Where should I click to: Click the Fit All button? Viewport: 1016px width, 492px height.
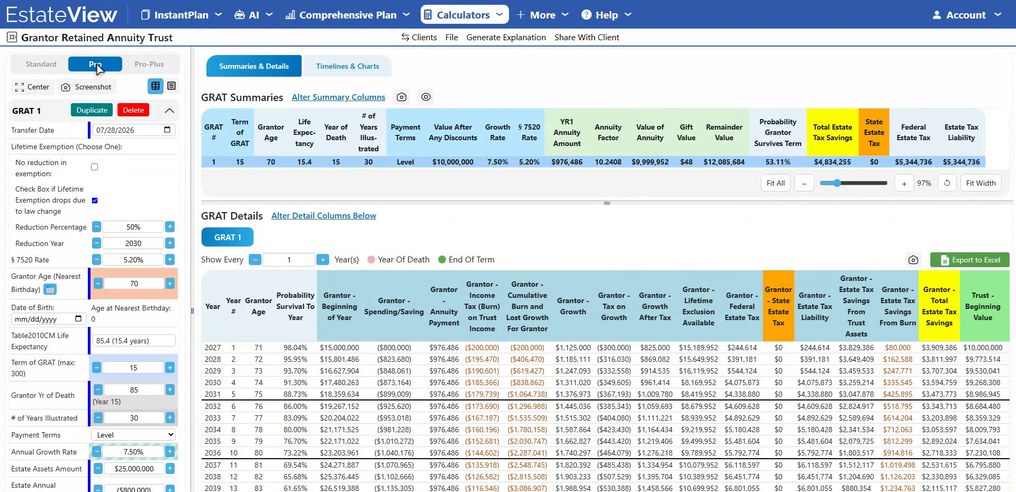pyautogui.click(x=776, y=183)
